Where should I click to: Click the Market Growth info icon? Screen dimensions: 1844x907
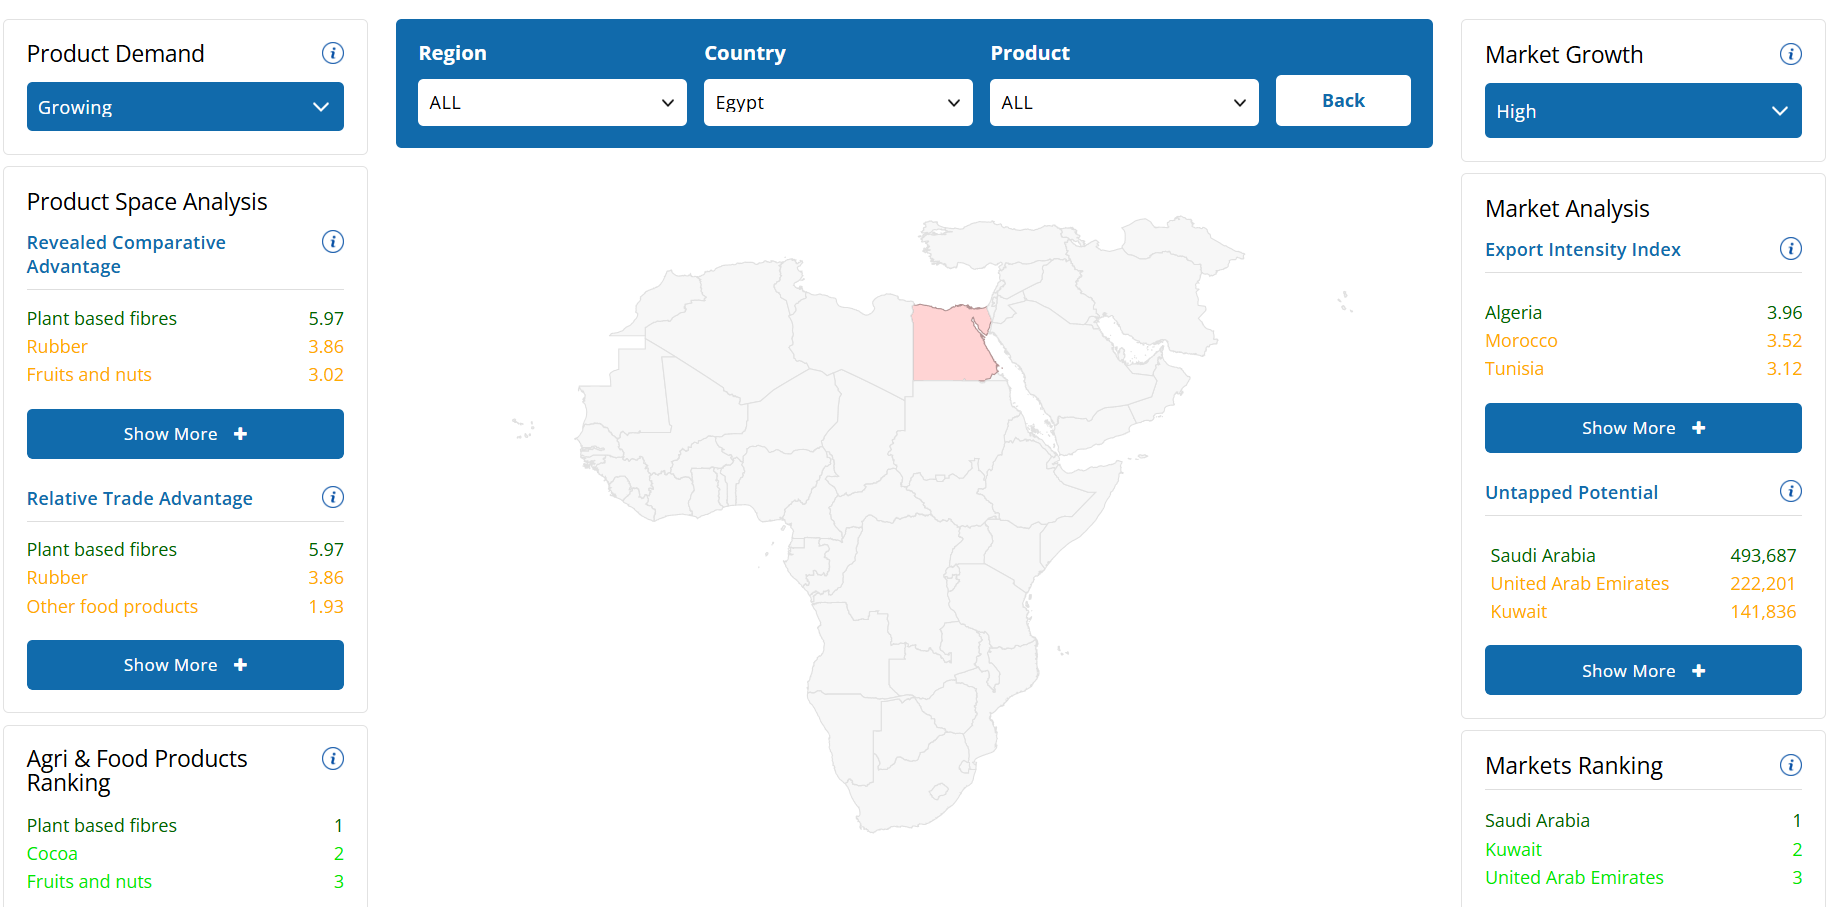(x=1791, y=54)
